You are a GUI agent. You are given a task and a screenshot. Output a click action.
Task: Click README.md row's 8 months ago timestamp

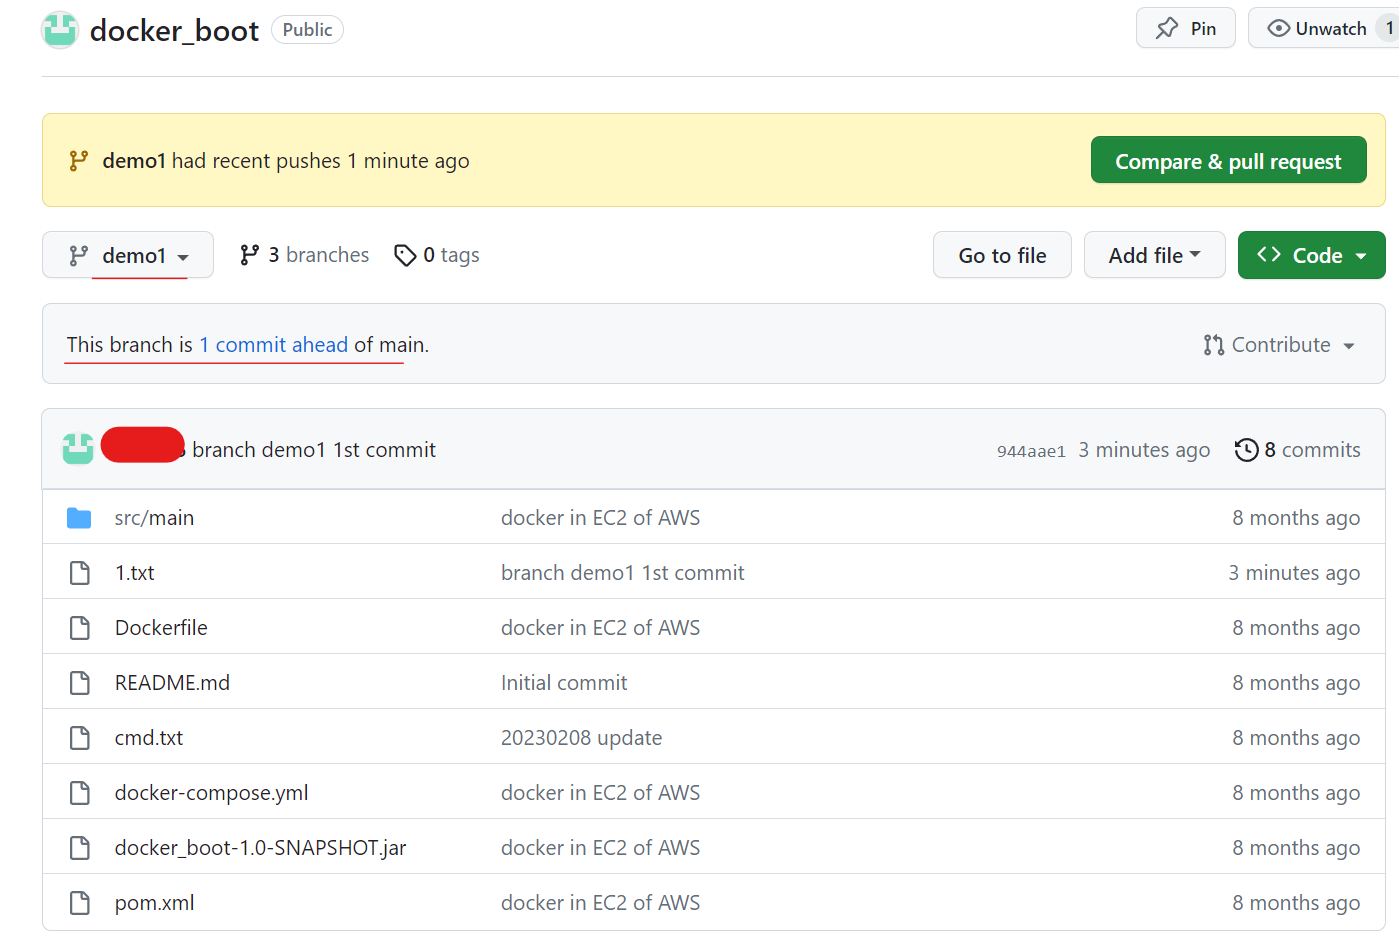click(x=1296, y=683)
